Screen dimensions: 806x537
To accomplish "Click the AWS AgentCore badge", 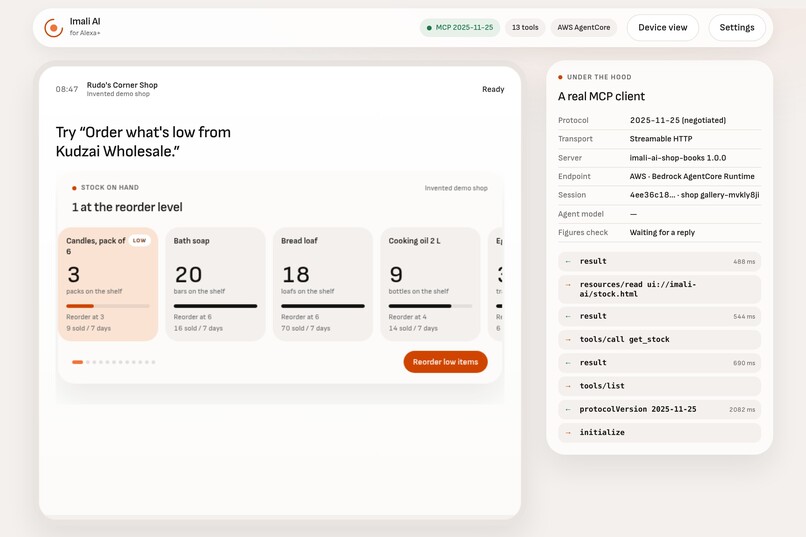I will [583, 28].
